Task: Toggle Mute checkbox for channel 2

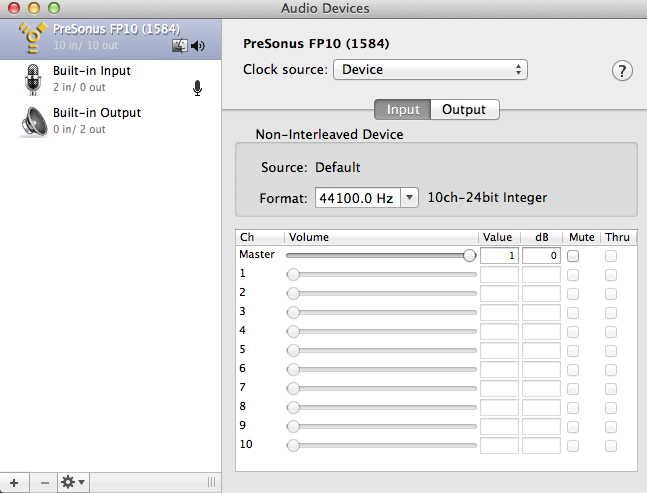Action: (573, 294)
